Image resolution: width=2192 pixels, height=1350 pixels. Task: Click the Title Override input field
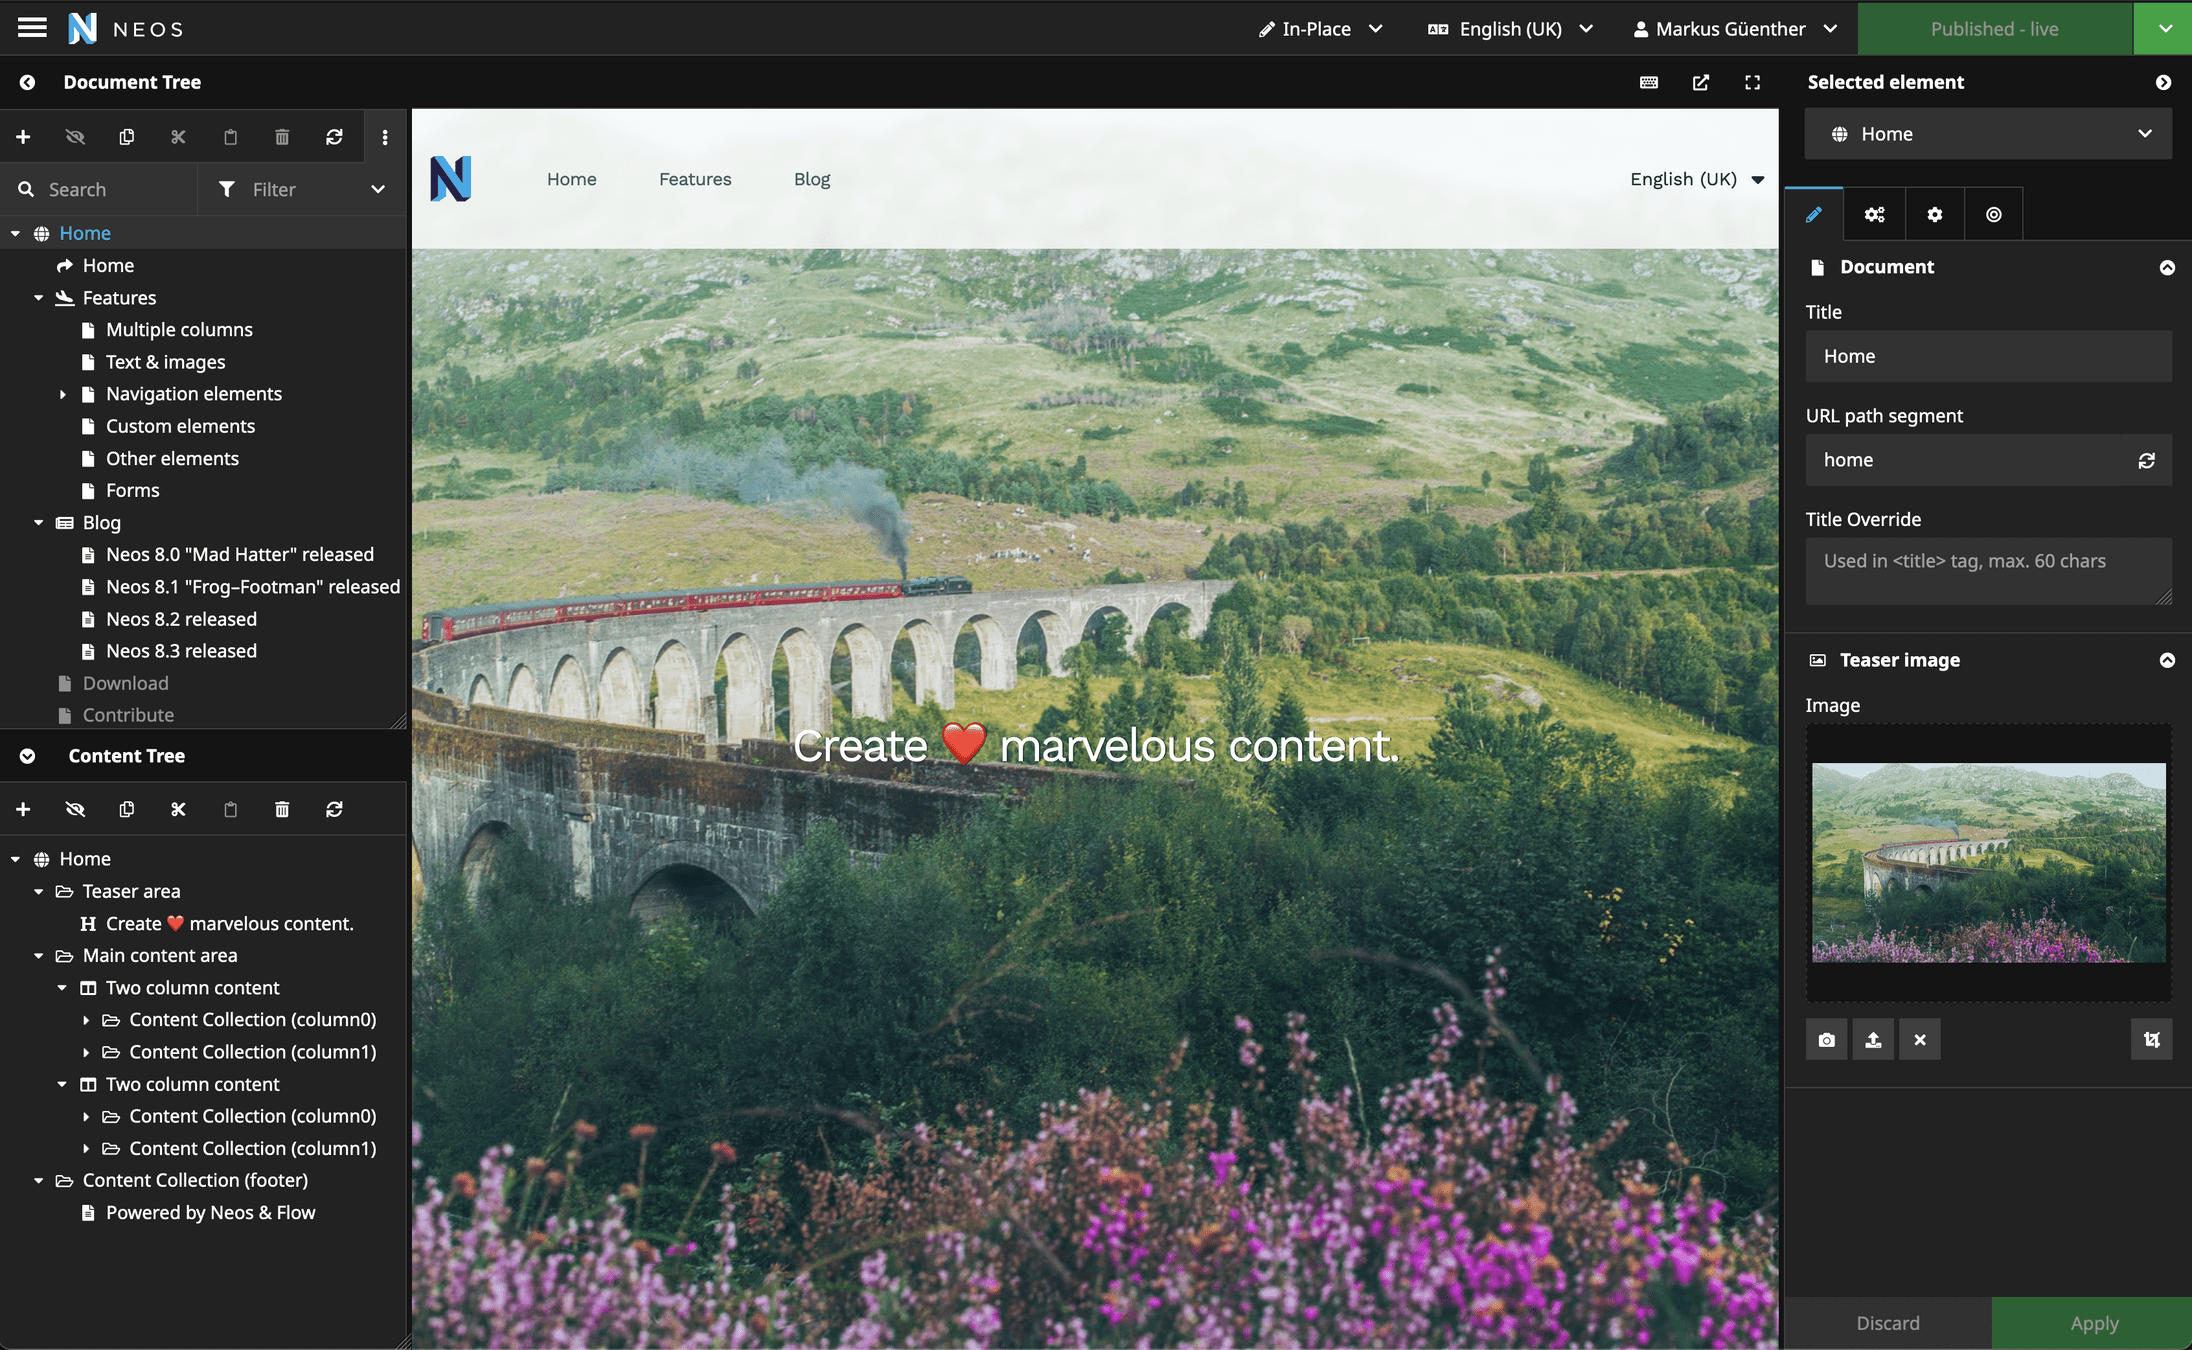click(1987, 573)
